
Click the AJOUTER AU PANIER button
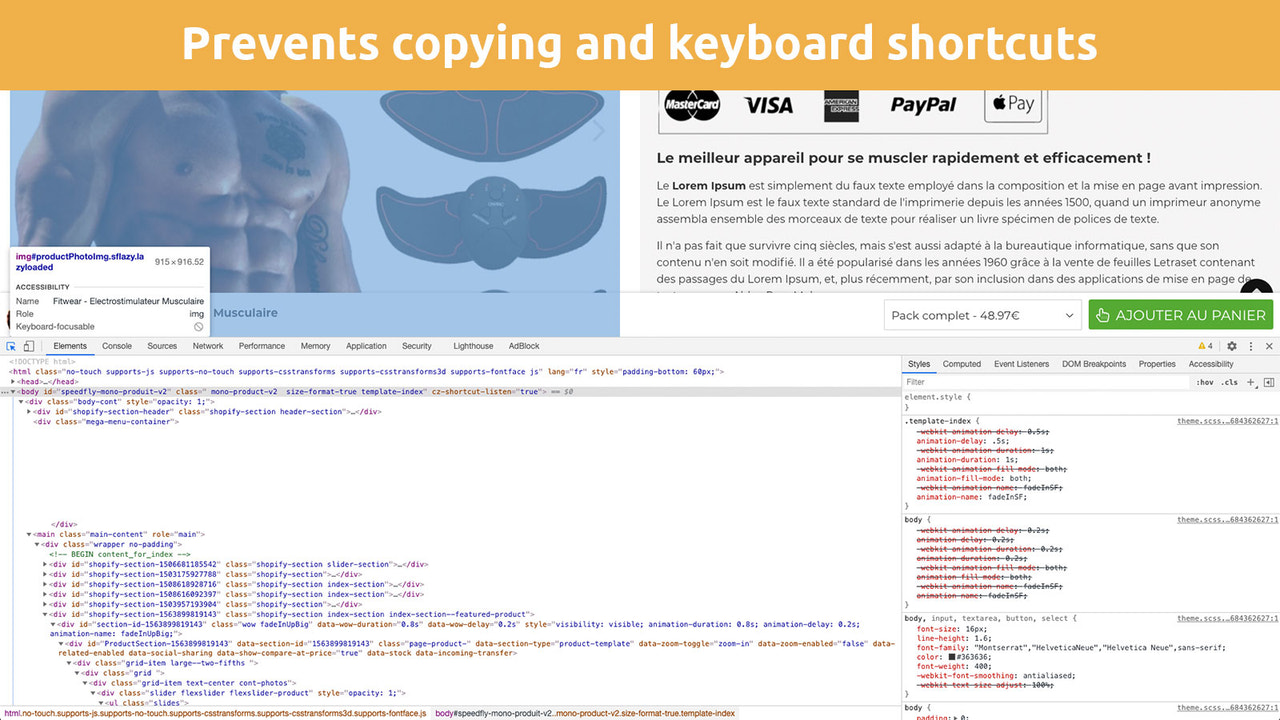[1180, 314]
